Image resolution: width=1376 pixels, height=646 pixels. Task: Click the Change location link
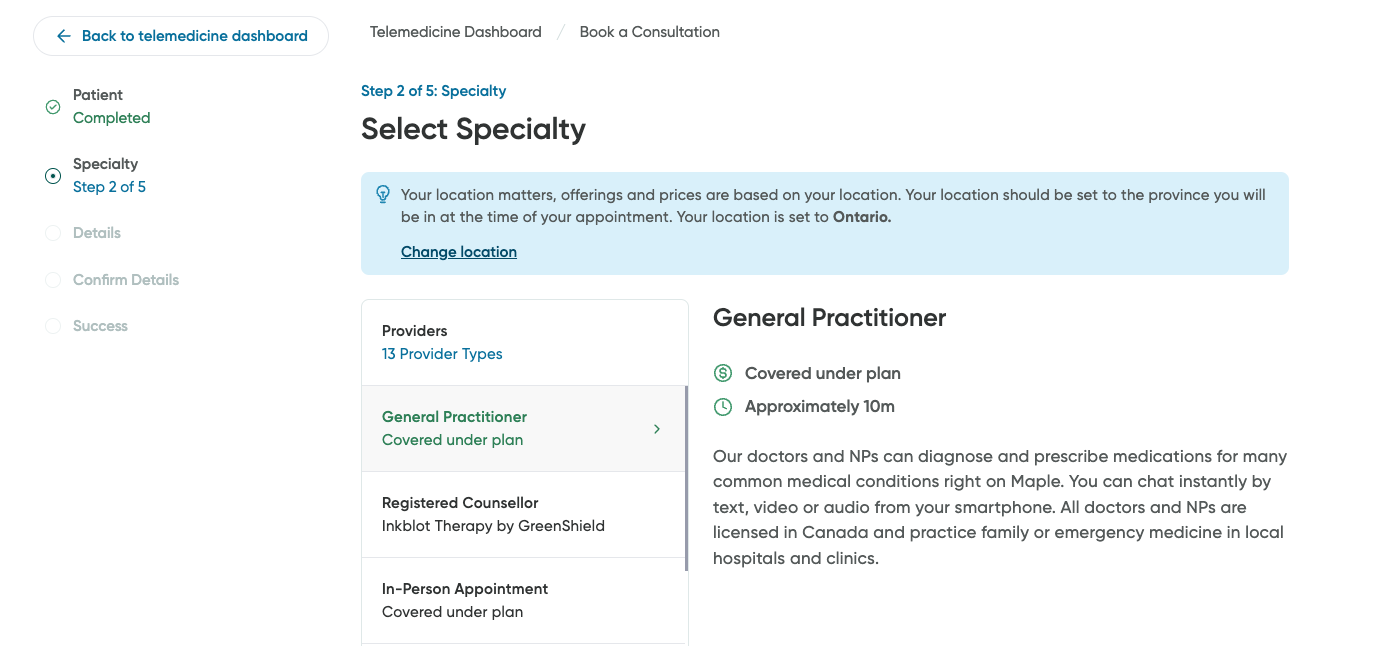pyautogui.click(x=458, y=251)
